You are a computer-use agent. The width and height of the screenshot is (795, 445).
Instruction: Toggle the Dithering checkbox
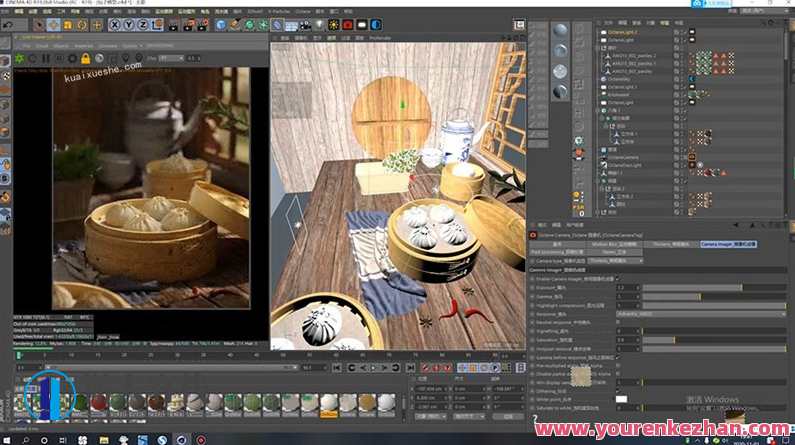pyautogui.click(x=619, y=391)
